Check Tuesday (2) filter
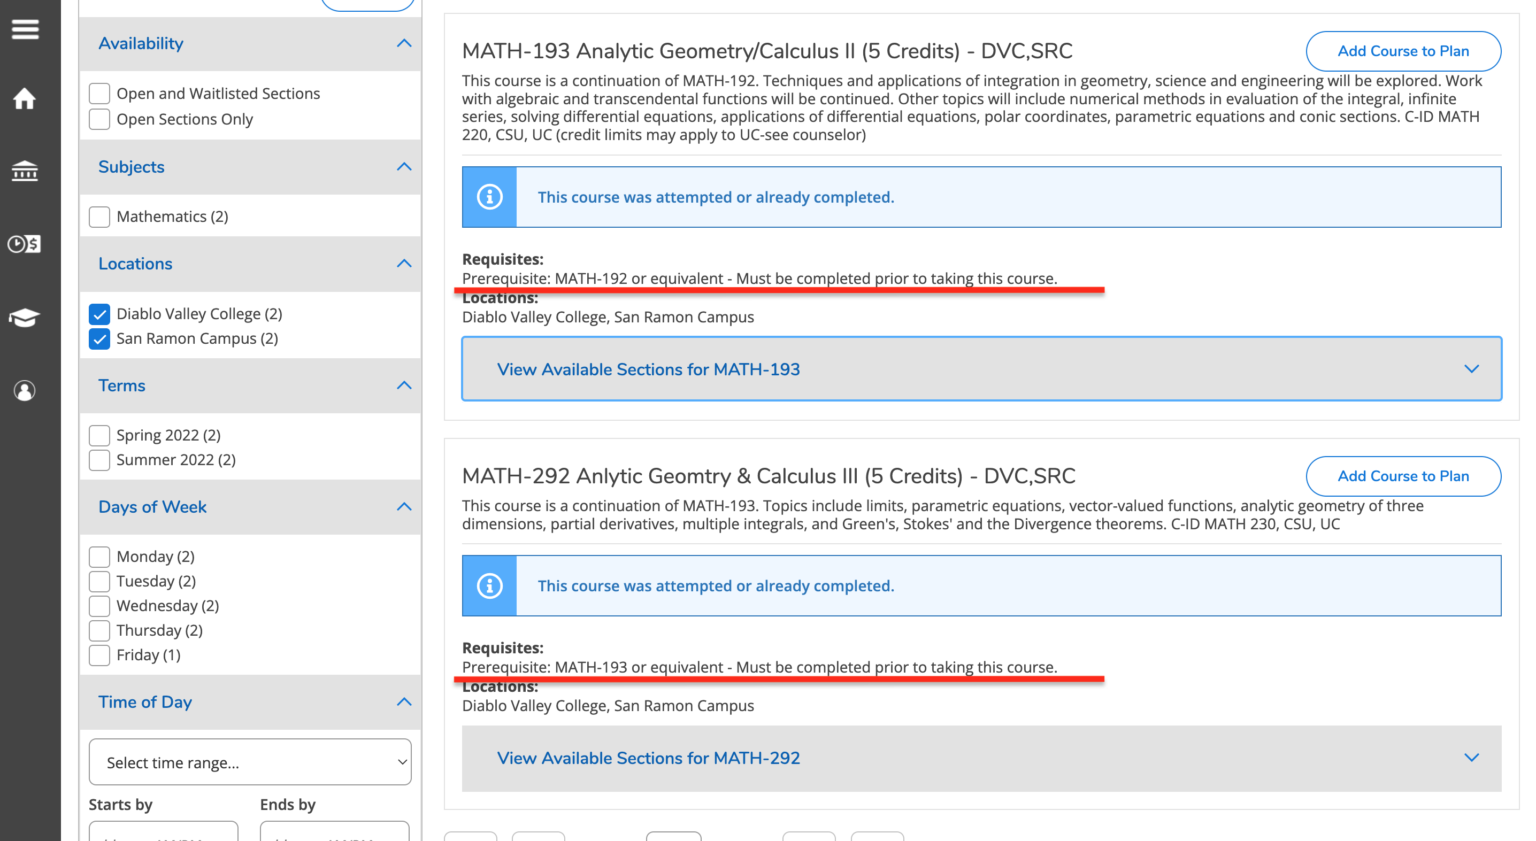Screen dimensions: 1536x841 point(99,581)
